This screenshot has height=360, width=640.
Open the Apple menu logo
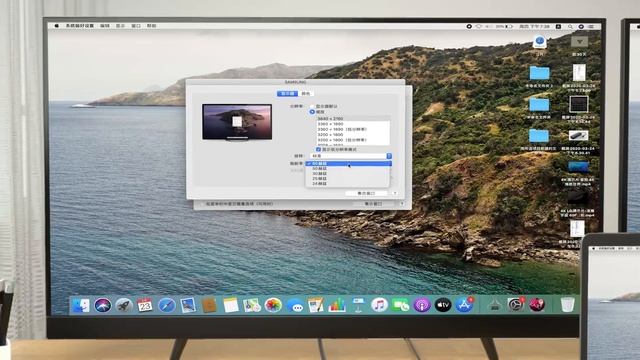pos(57,26)
